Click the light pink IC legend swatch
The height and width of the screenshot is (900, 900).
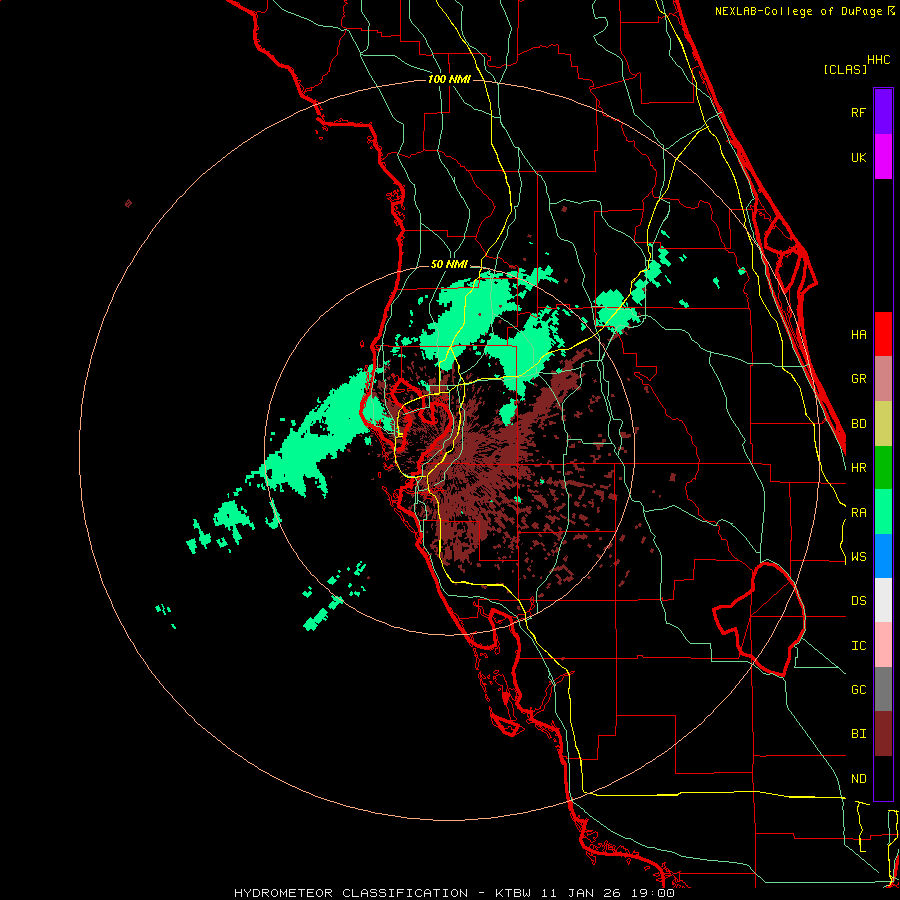pos(883,645)
